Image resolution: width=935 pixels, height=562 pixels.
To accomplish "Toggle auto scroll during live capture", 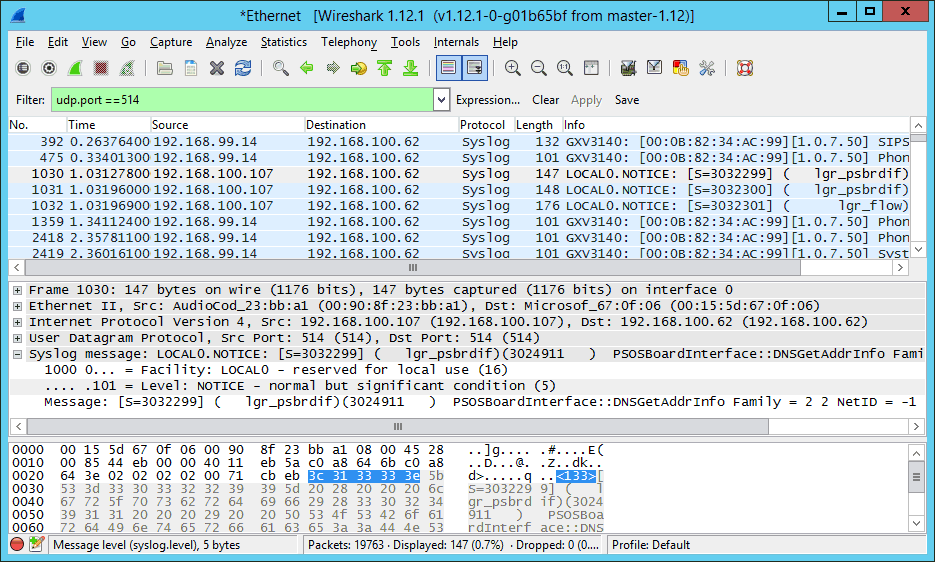I will pos(475,68).
